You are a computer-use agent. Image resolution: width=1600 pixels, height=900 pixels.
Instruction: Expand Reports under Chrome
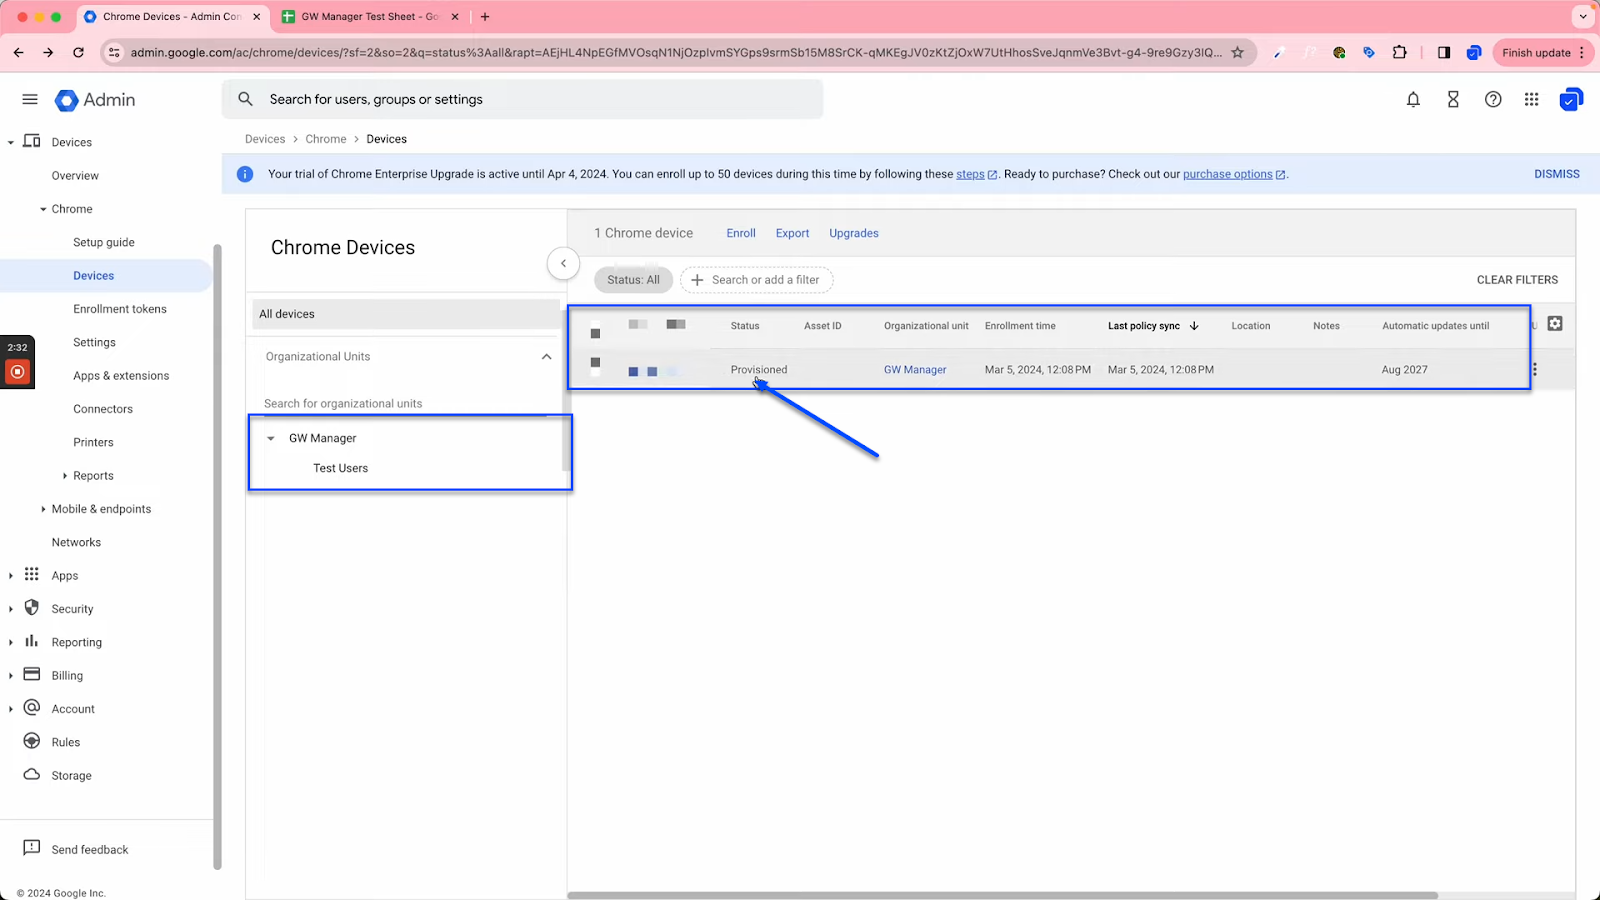pos(65,476)
